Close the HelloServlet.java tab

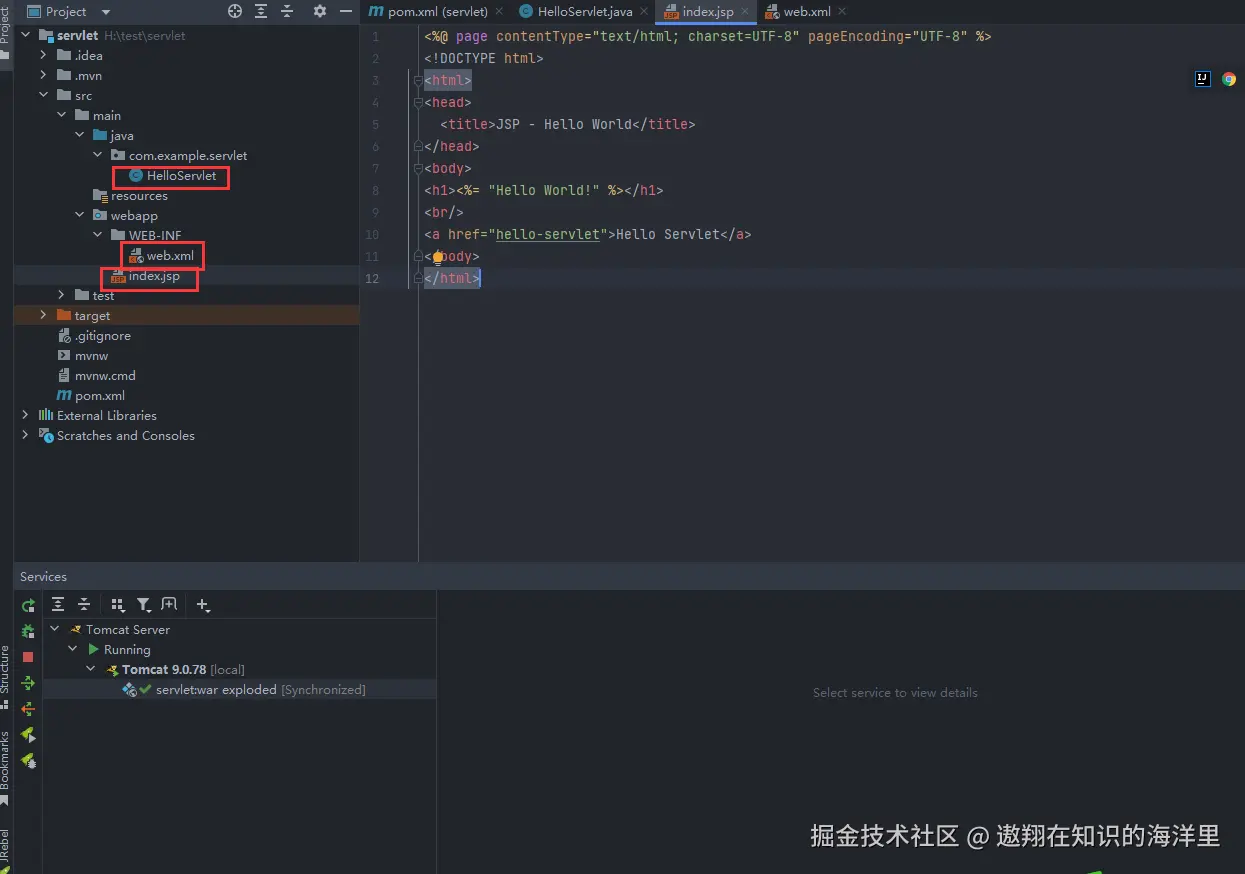click(x=645, y=12)
